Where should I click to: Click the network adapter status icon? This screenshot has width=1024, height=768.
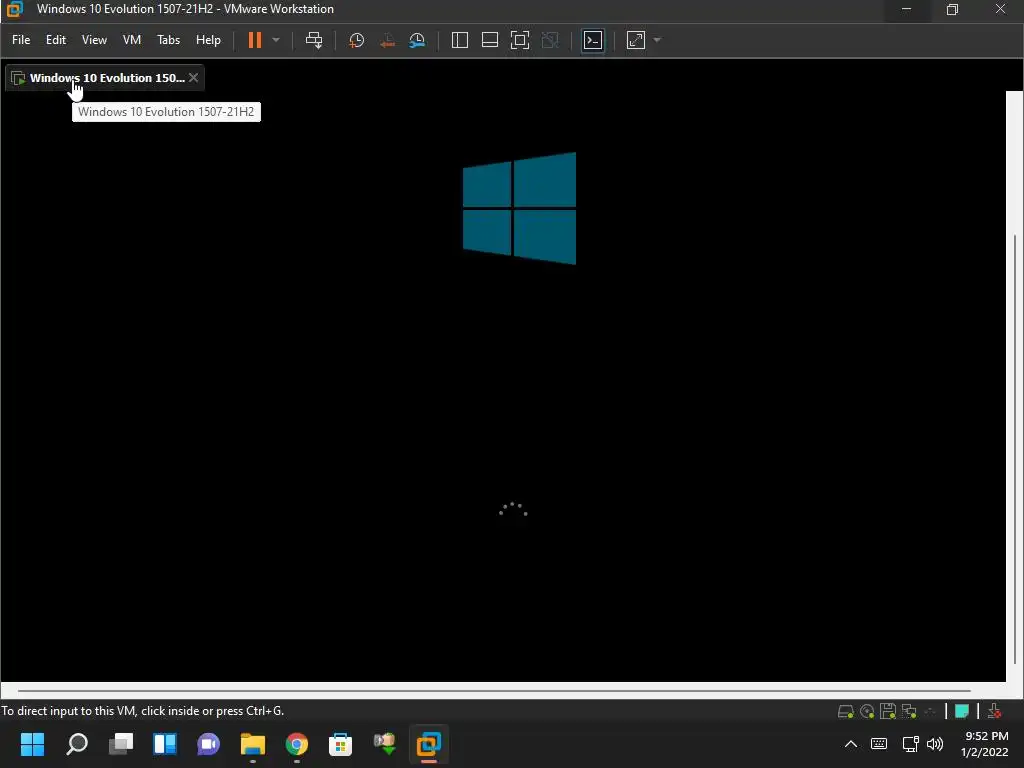coord(909,711)
